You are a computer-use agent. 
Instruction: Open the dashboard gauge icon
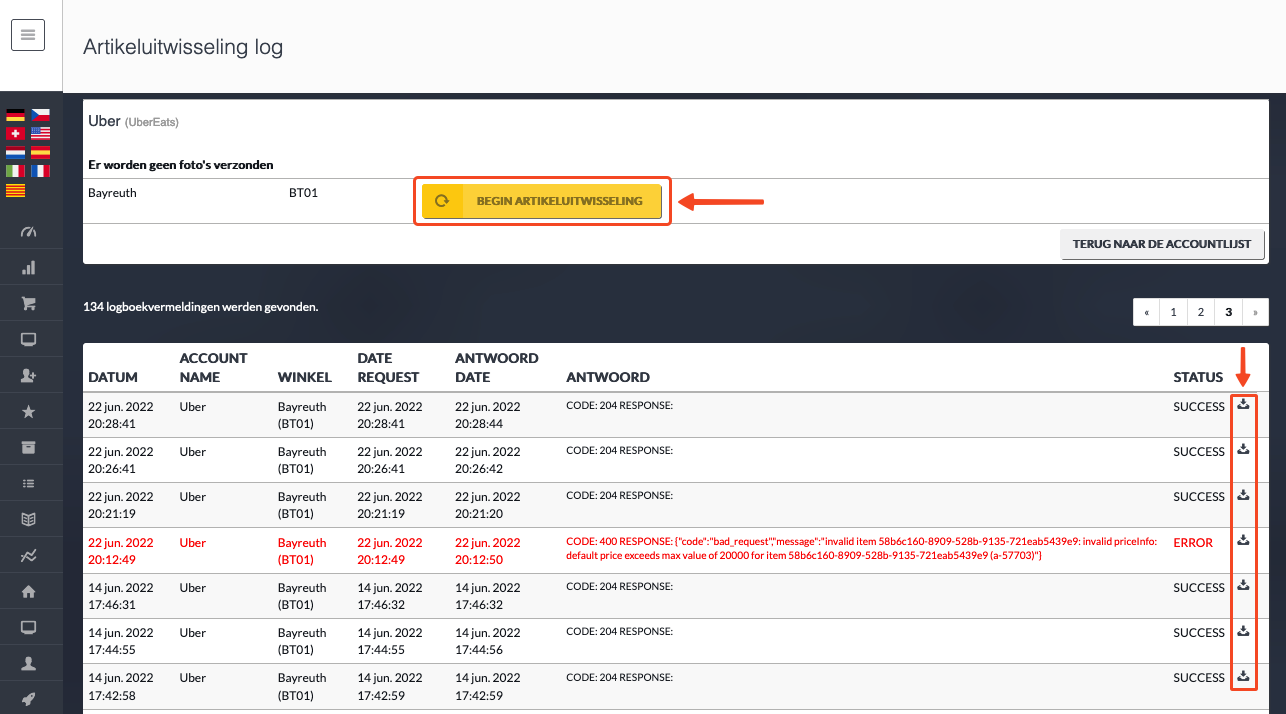tap(28, 231)
